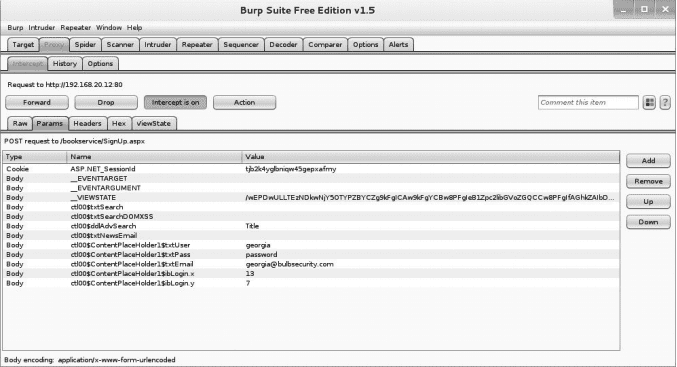
Task: Show the Raw request view
Action: 20,123
